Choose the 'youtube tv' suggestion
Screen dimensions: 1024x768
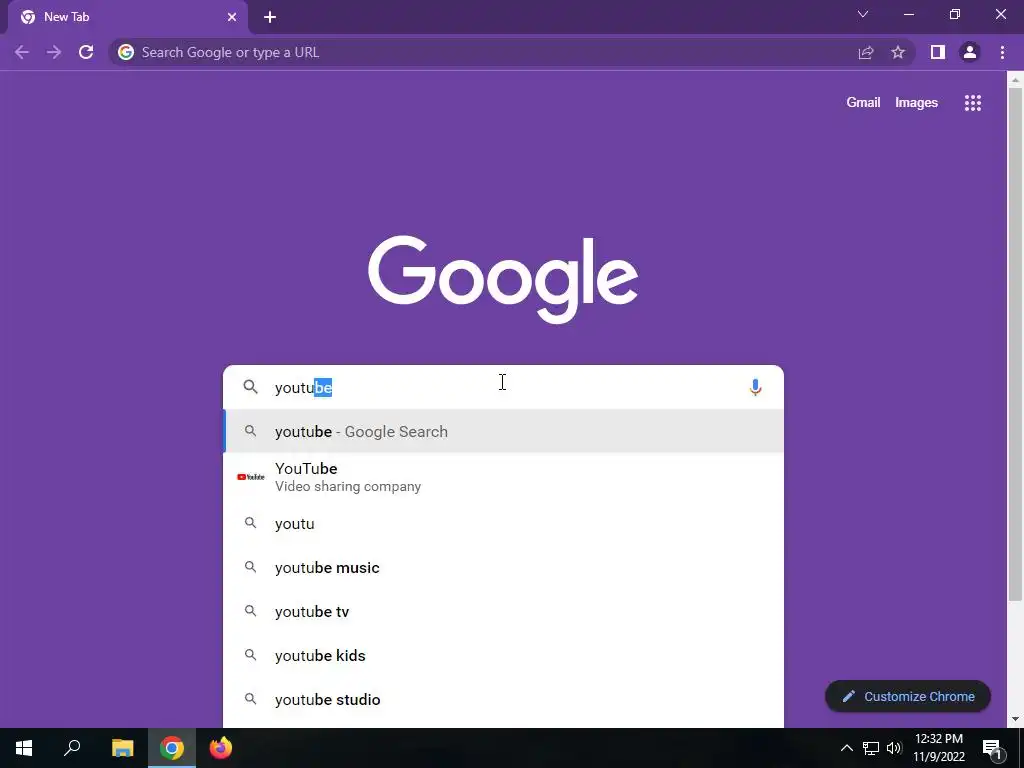tap(504, 611)
